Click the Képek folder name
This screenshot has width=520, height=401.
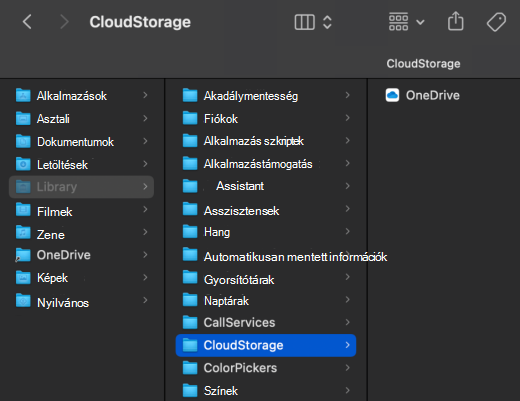point(52,278)
